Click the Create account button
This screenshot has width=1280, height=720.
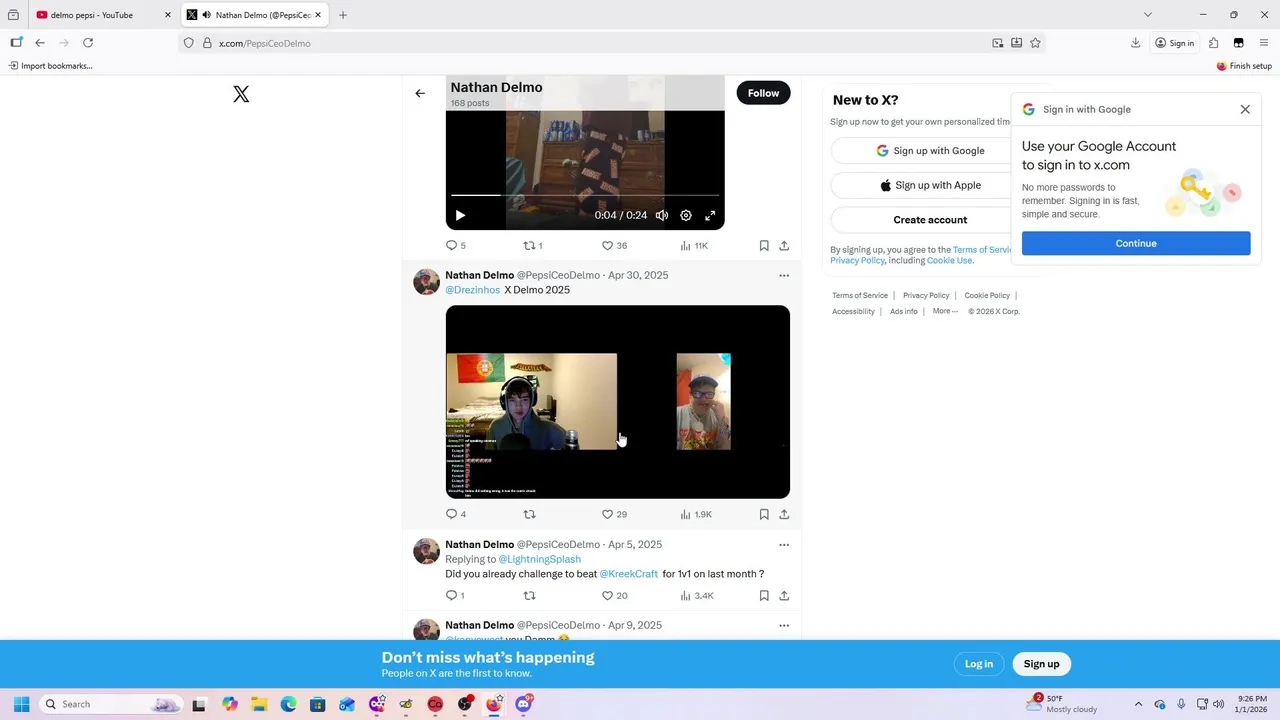pos(930,220)
